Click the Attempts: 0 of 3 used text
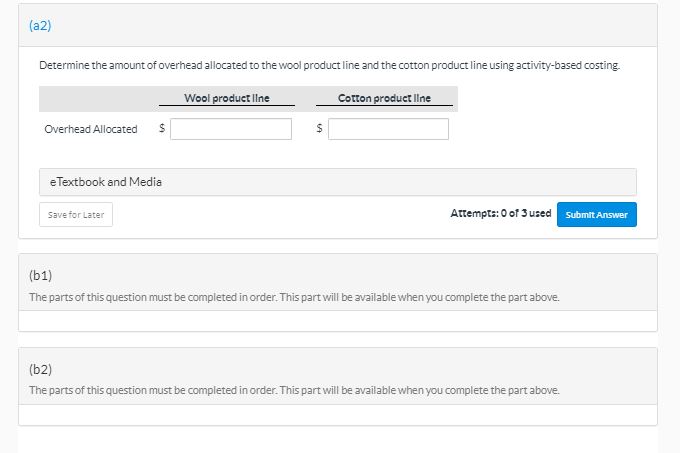The height and width of the screenshot is (453, 680). [x=500, y=214]
